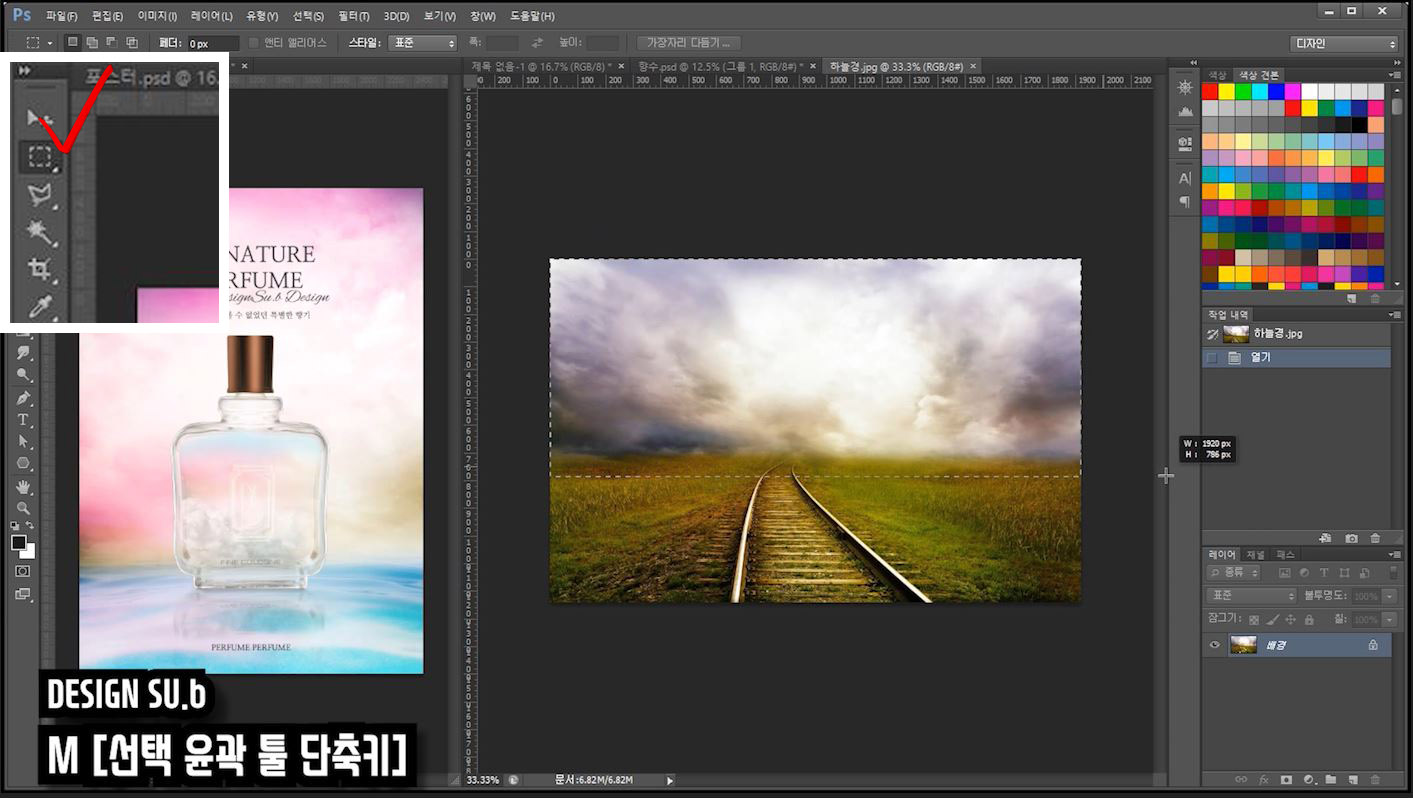1413x798 pixels.
Task: Open the 불투명도 opacity slider arrow
Action: coord(1390,596)
